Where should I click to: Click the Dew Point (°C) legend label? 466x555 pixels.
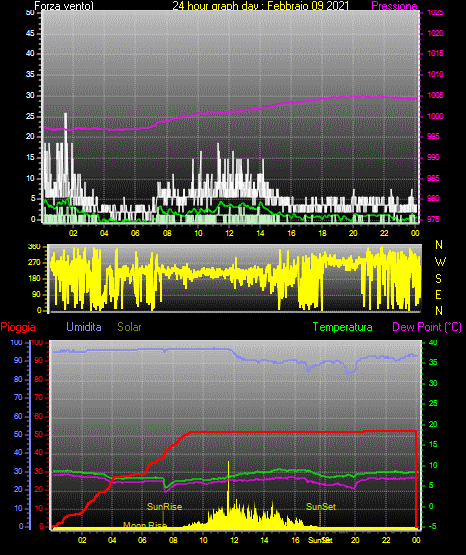(427, 327)
